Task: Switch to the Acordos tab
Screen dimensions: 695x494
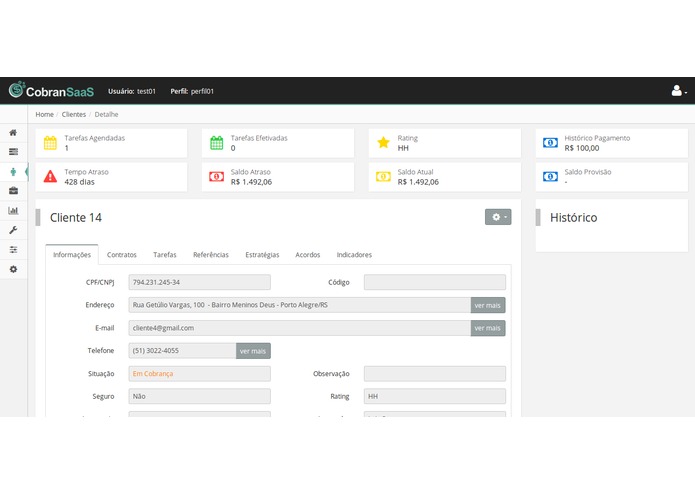Action: (308, 255)
